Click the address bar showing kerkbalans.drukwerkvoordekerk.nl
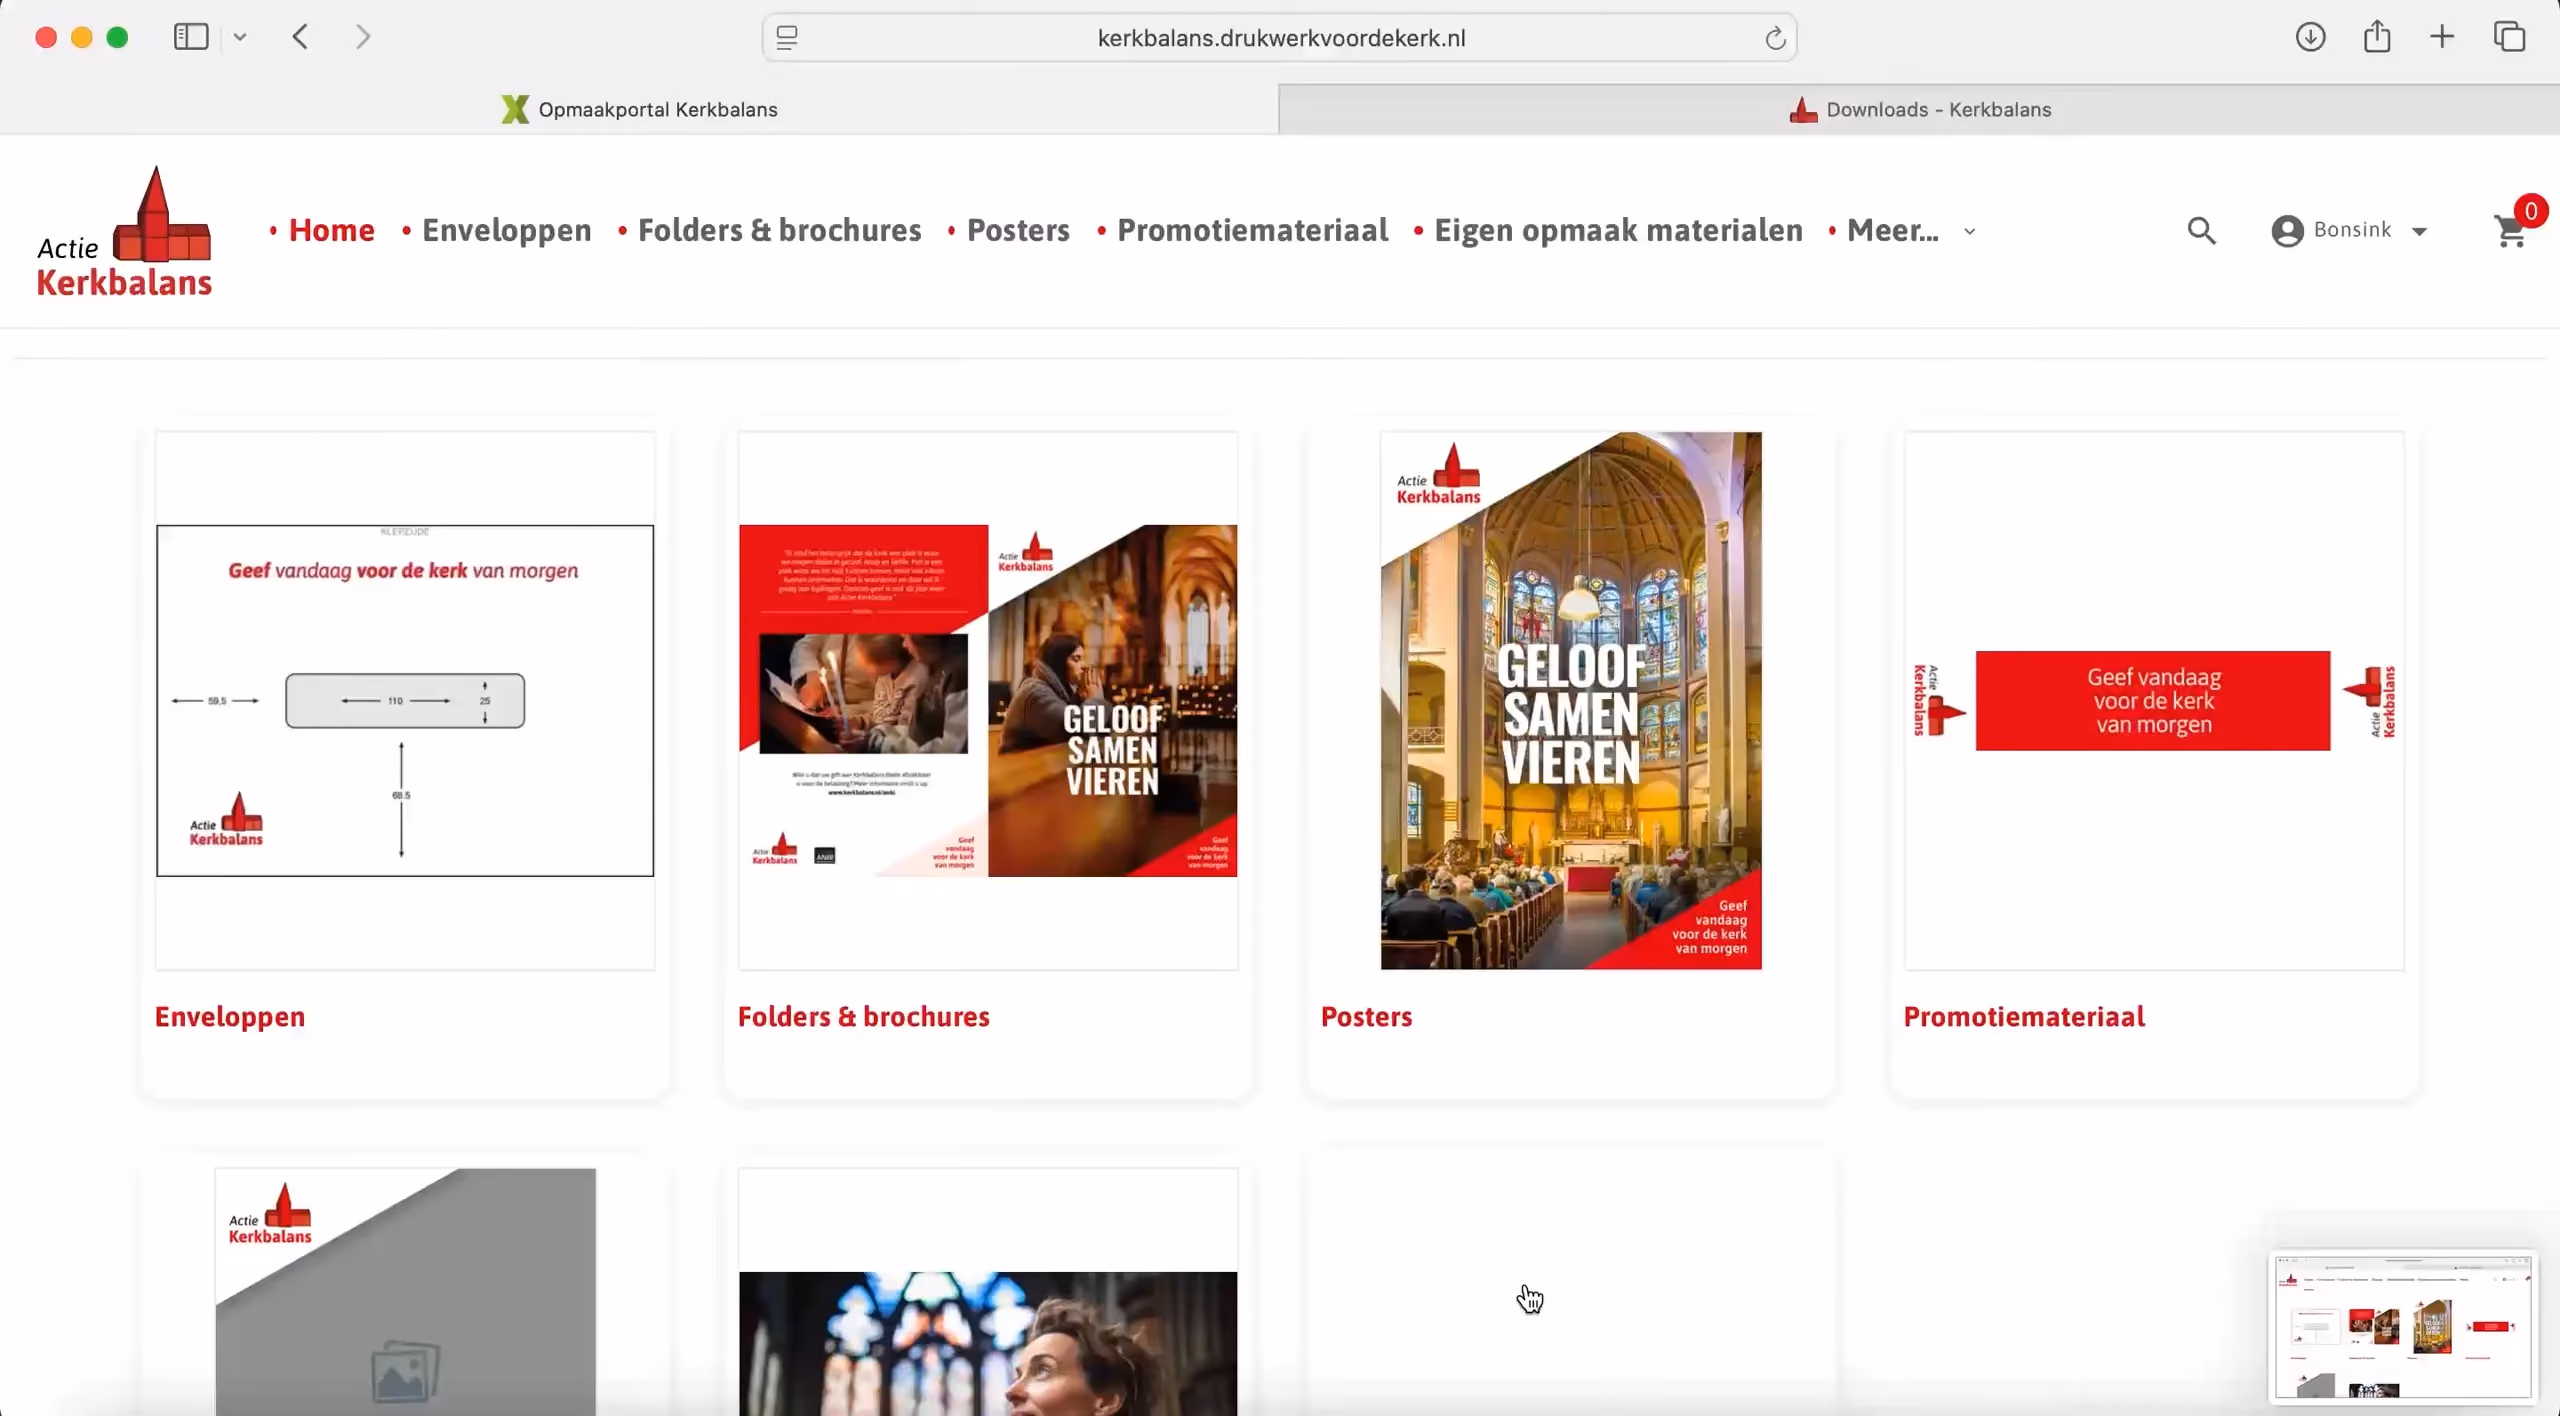 point(1280,38)
